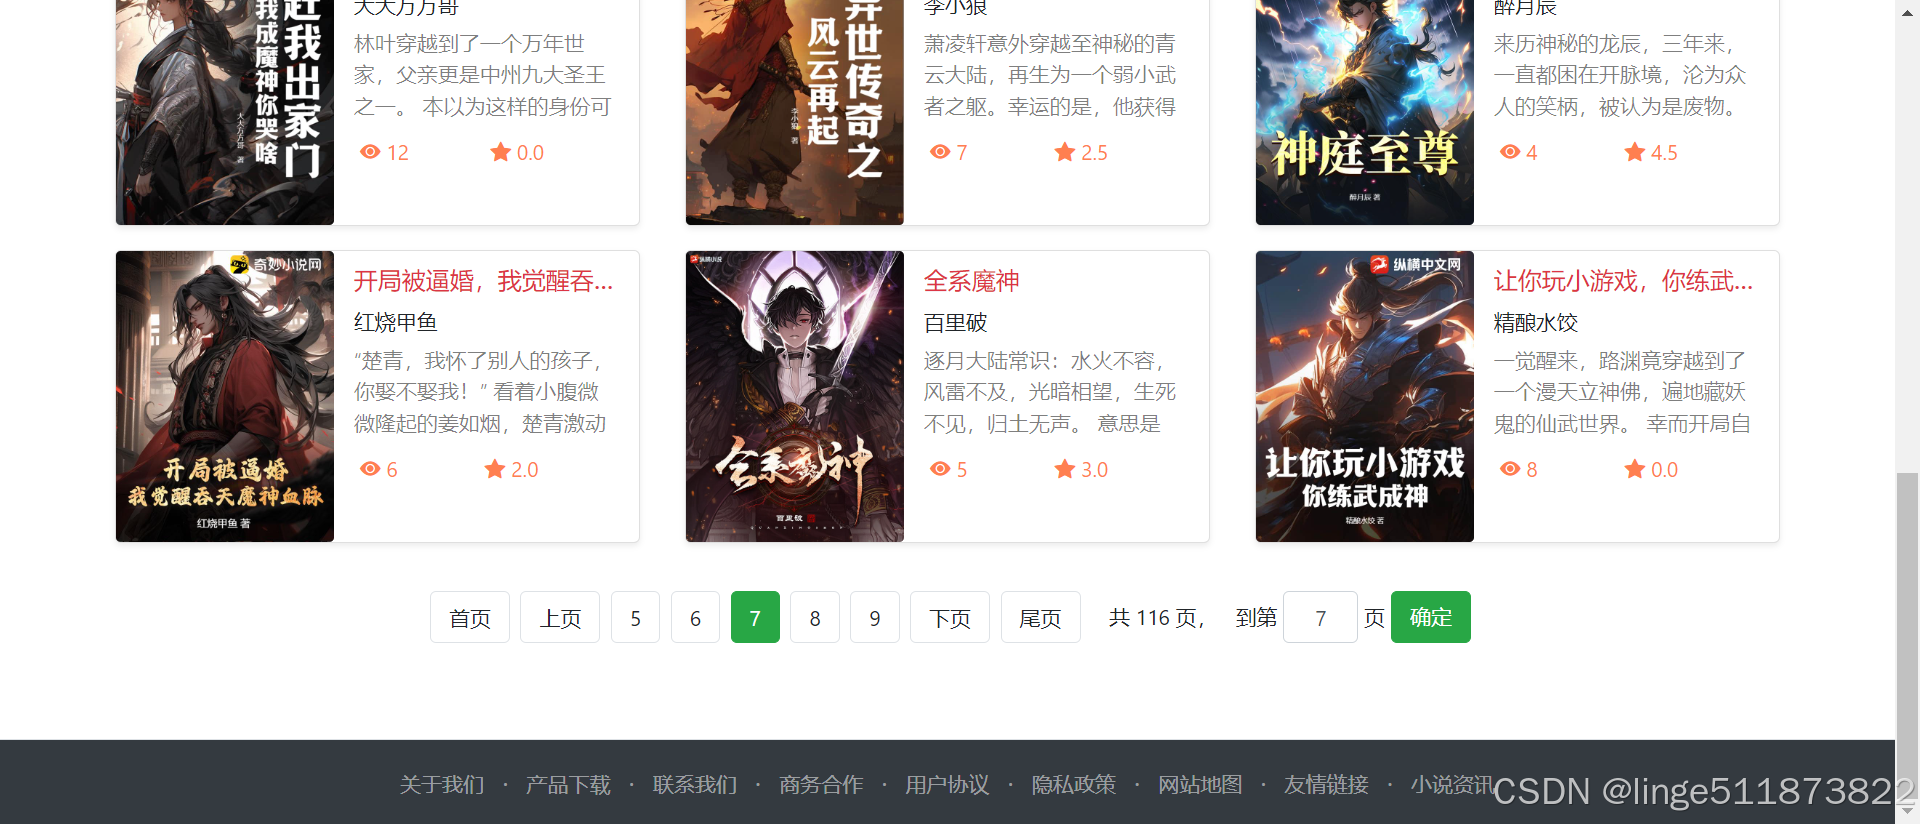Click the rating value 2.5
Screen dimensions: 1920x824
[1094, 153]
